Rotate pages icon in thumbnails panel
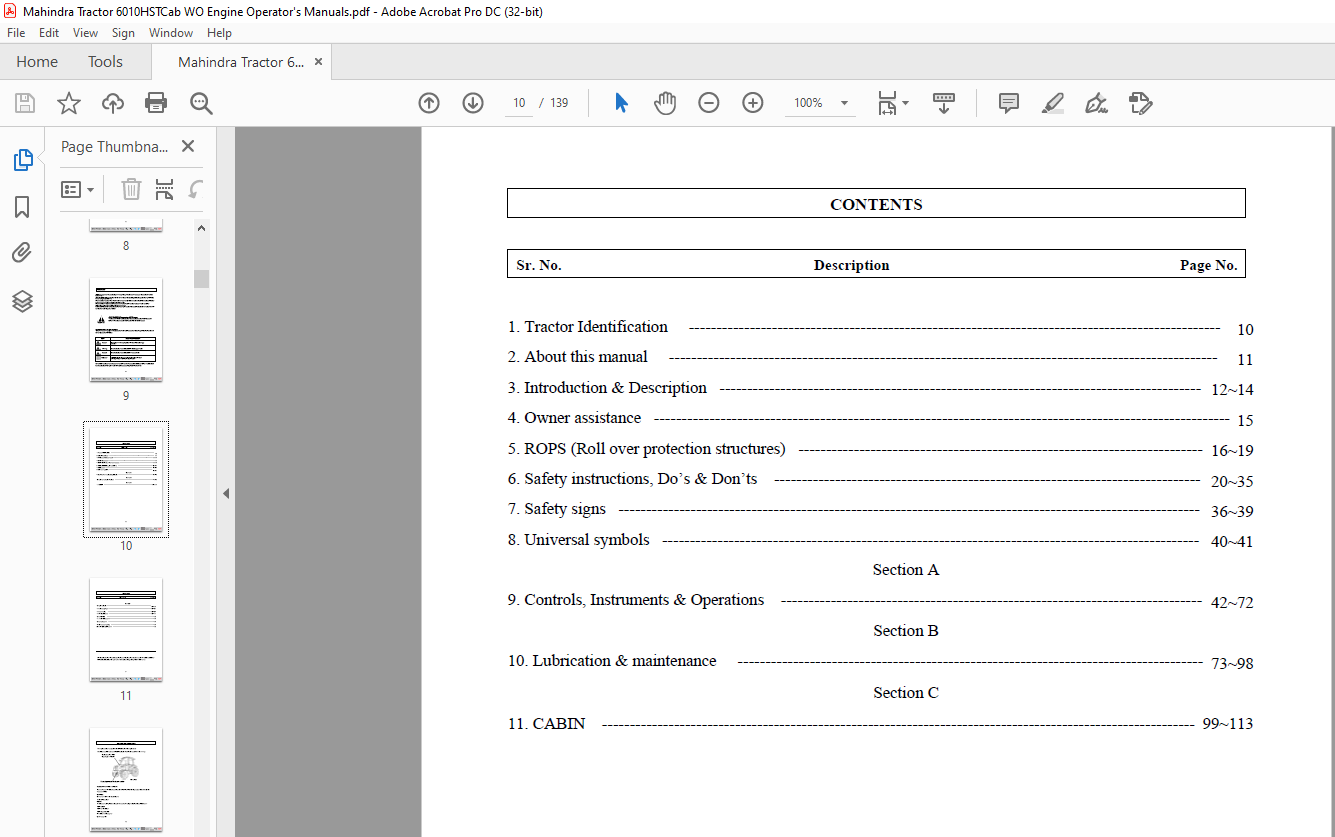Viewport: 1335px width, 837px height. (x=196, y=189)
